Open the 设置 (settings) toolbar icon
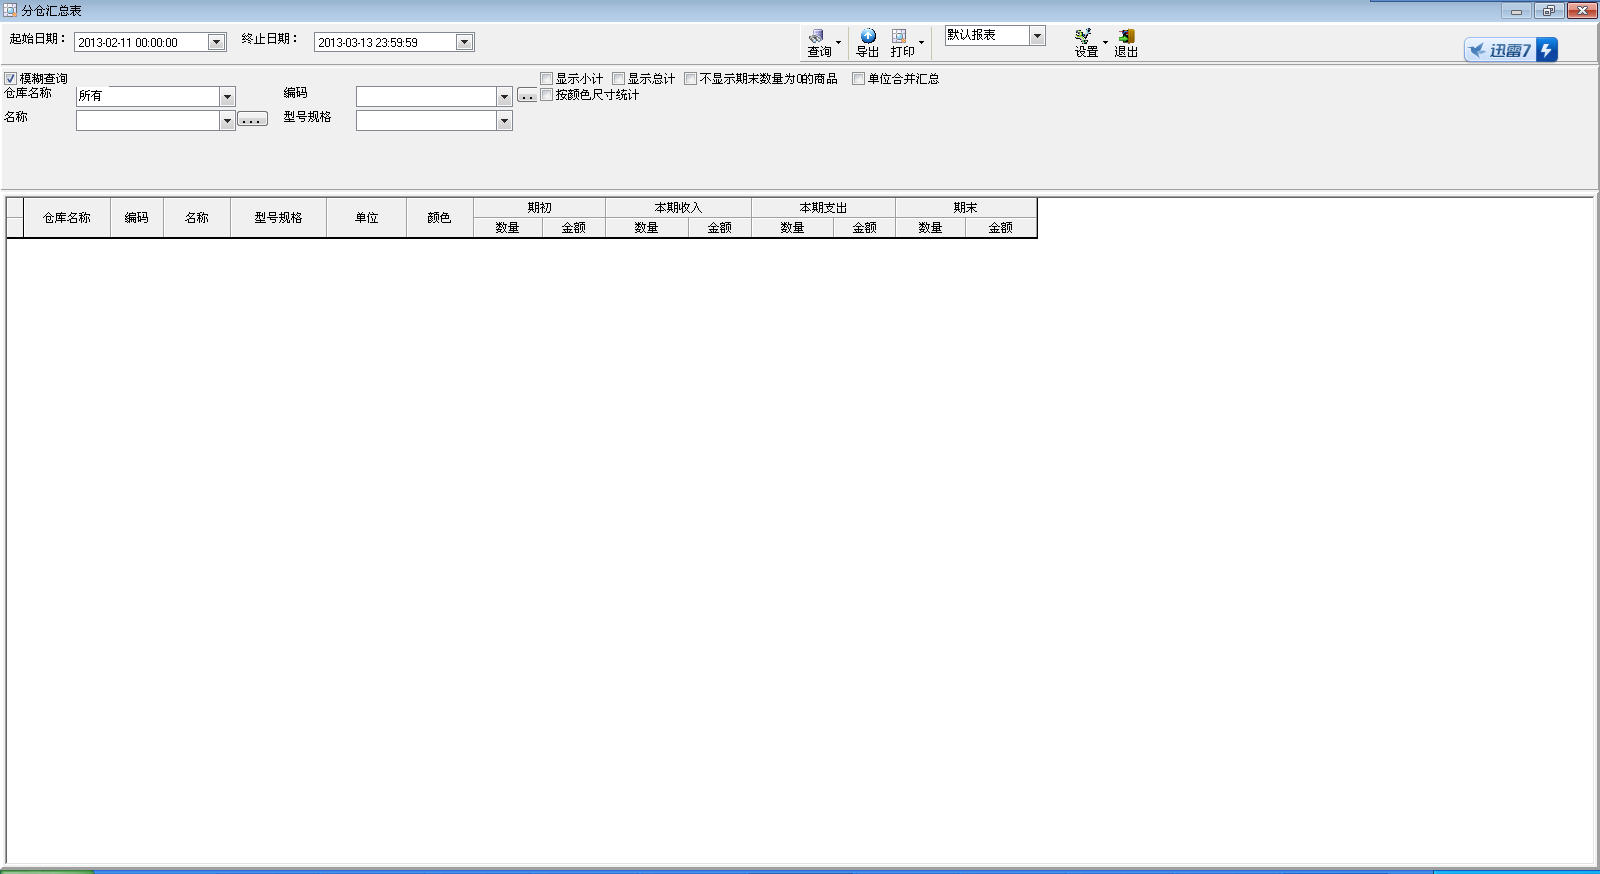The height and width of the screenshot is (874, 1600). [1086, 43]
